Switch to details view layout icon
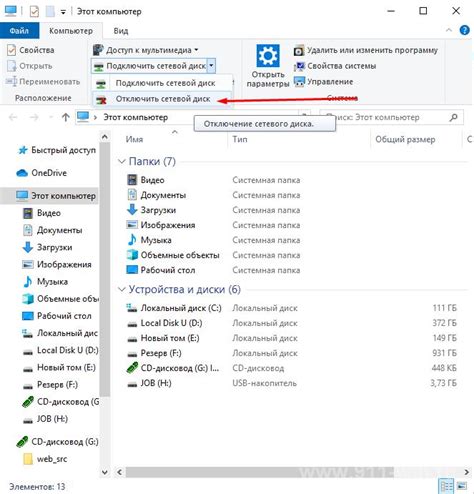Screen dimensions: 474x494 (x=446, y=486)
